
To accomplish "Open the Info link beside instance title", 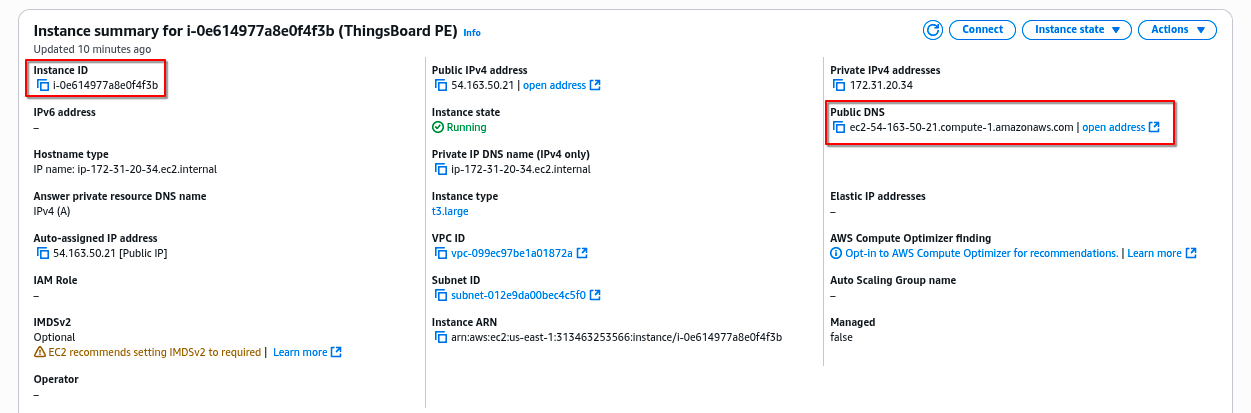I will [471, 33].
